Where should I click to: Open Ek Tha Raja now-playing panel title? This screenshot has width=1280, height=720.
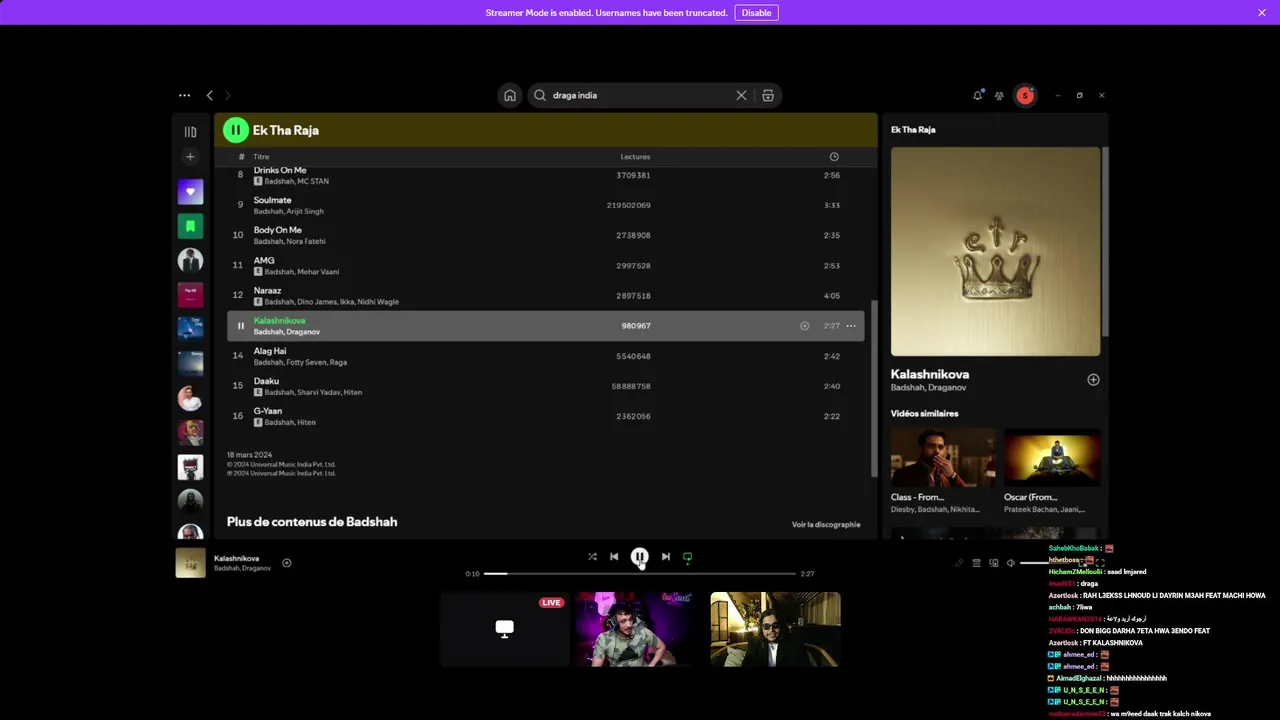click(913, 130)
